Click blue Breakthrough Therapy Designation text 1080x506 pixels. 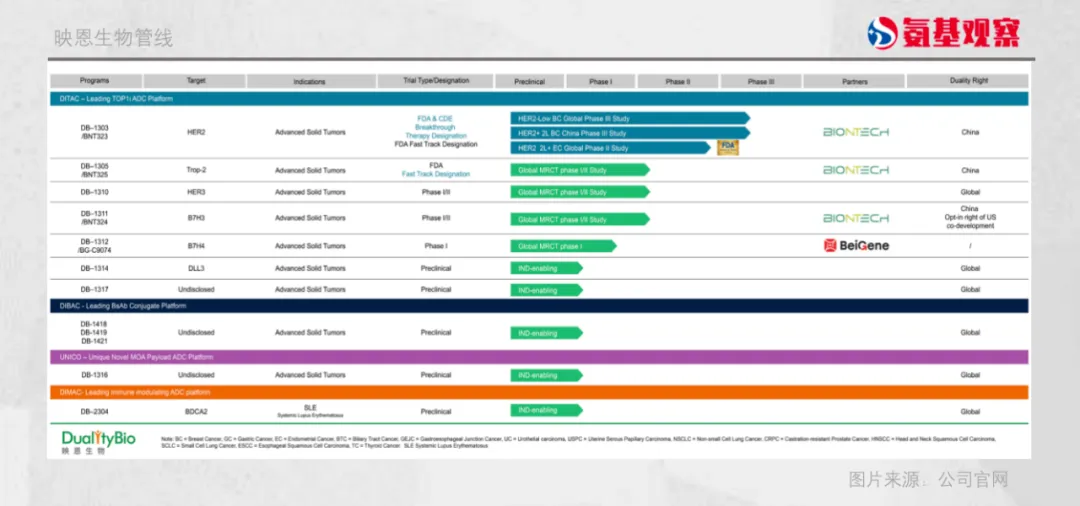435,132
